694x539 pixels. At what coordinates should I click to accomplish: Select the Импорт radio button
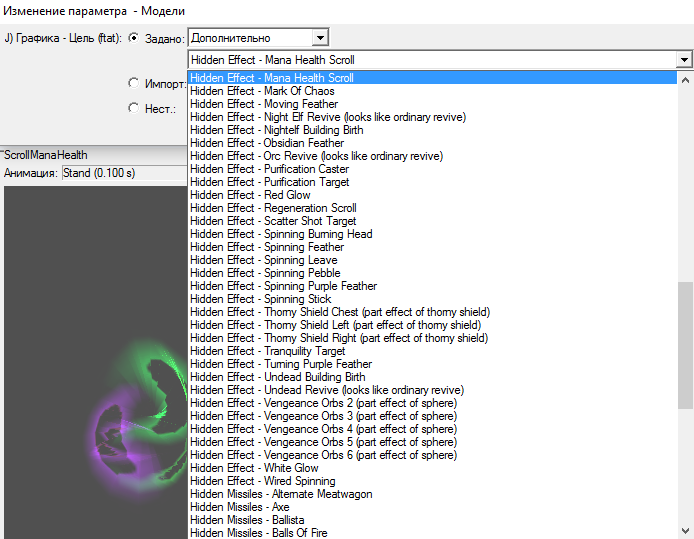click(x=134, y=83)
